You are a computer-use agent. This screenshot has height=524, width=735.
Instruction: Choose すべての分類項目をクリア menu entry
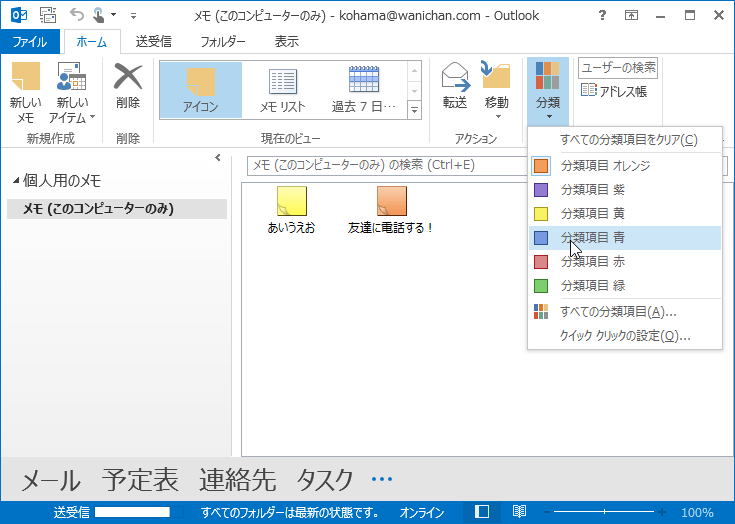coord(625,140)
